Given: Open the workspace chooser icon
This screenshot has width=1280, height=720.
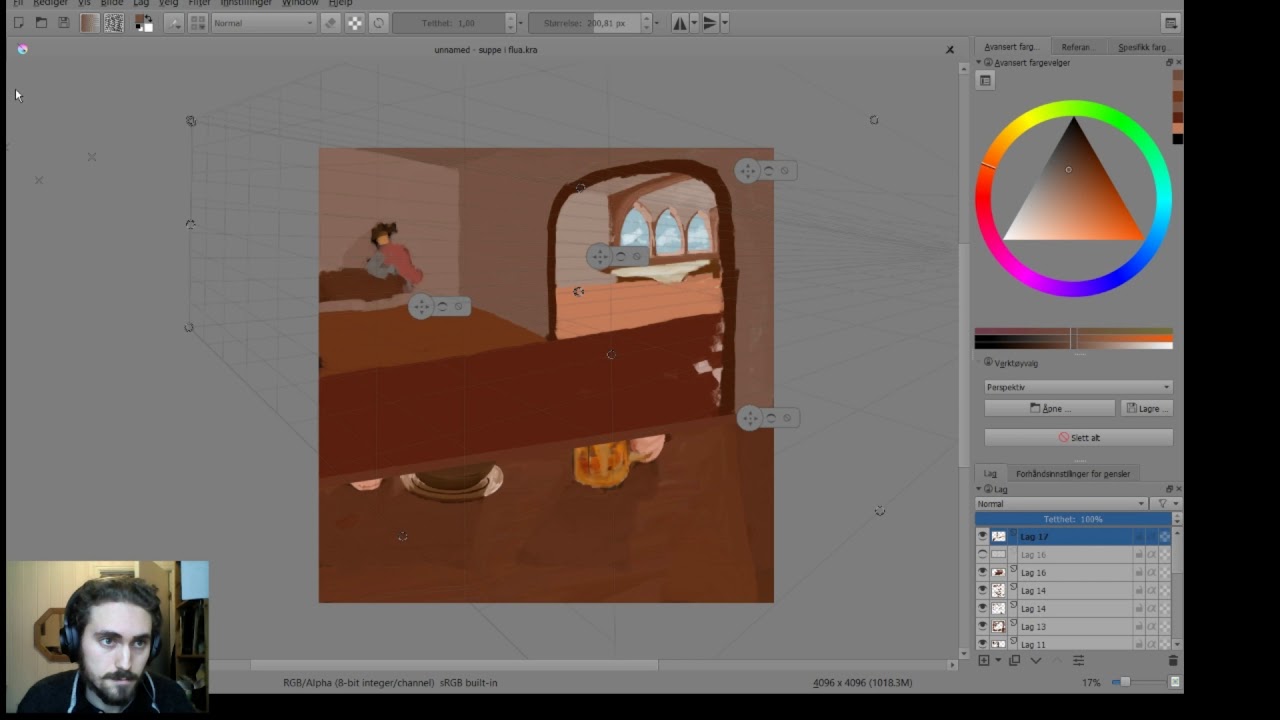Looking at the screenshot, I should [1170, 23].
